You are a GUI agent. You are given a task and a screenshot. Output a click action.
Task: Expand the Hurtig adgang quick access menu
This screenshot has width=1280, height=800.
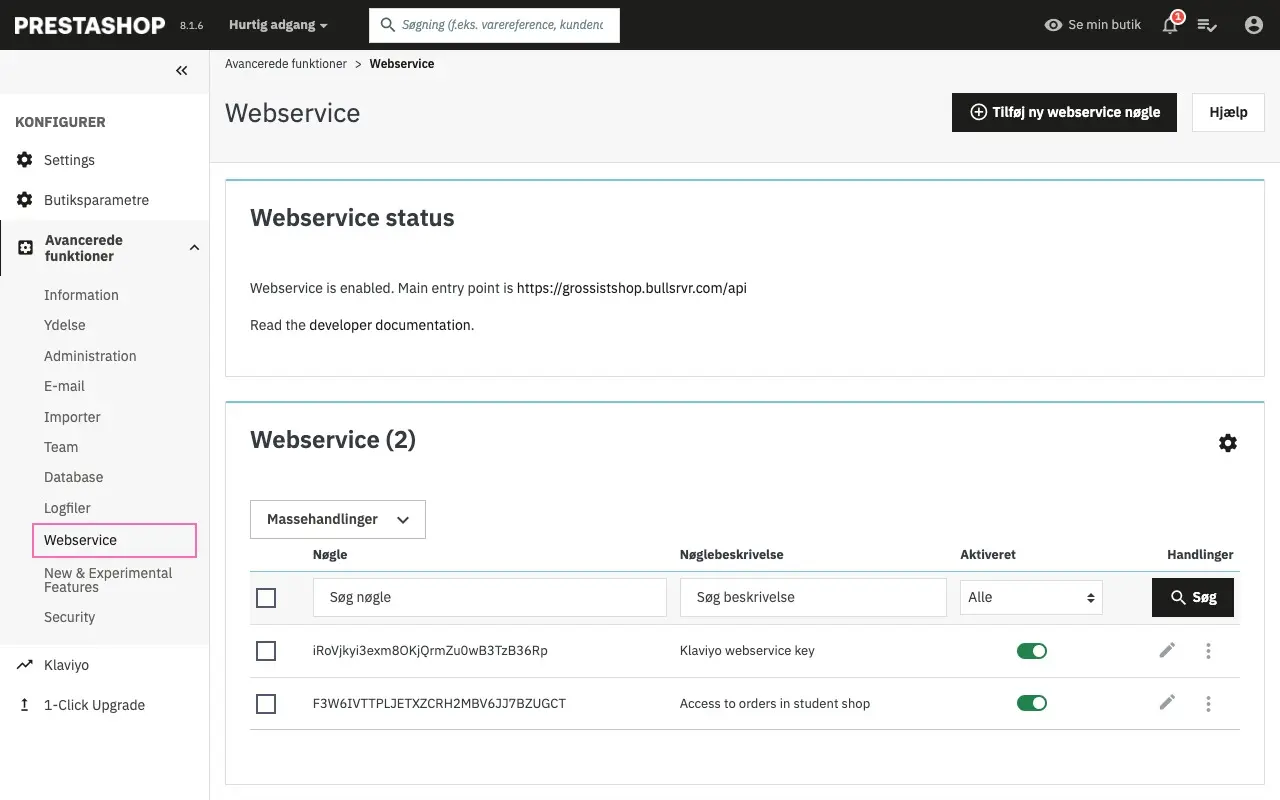coord(278,25)
